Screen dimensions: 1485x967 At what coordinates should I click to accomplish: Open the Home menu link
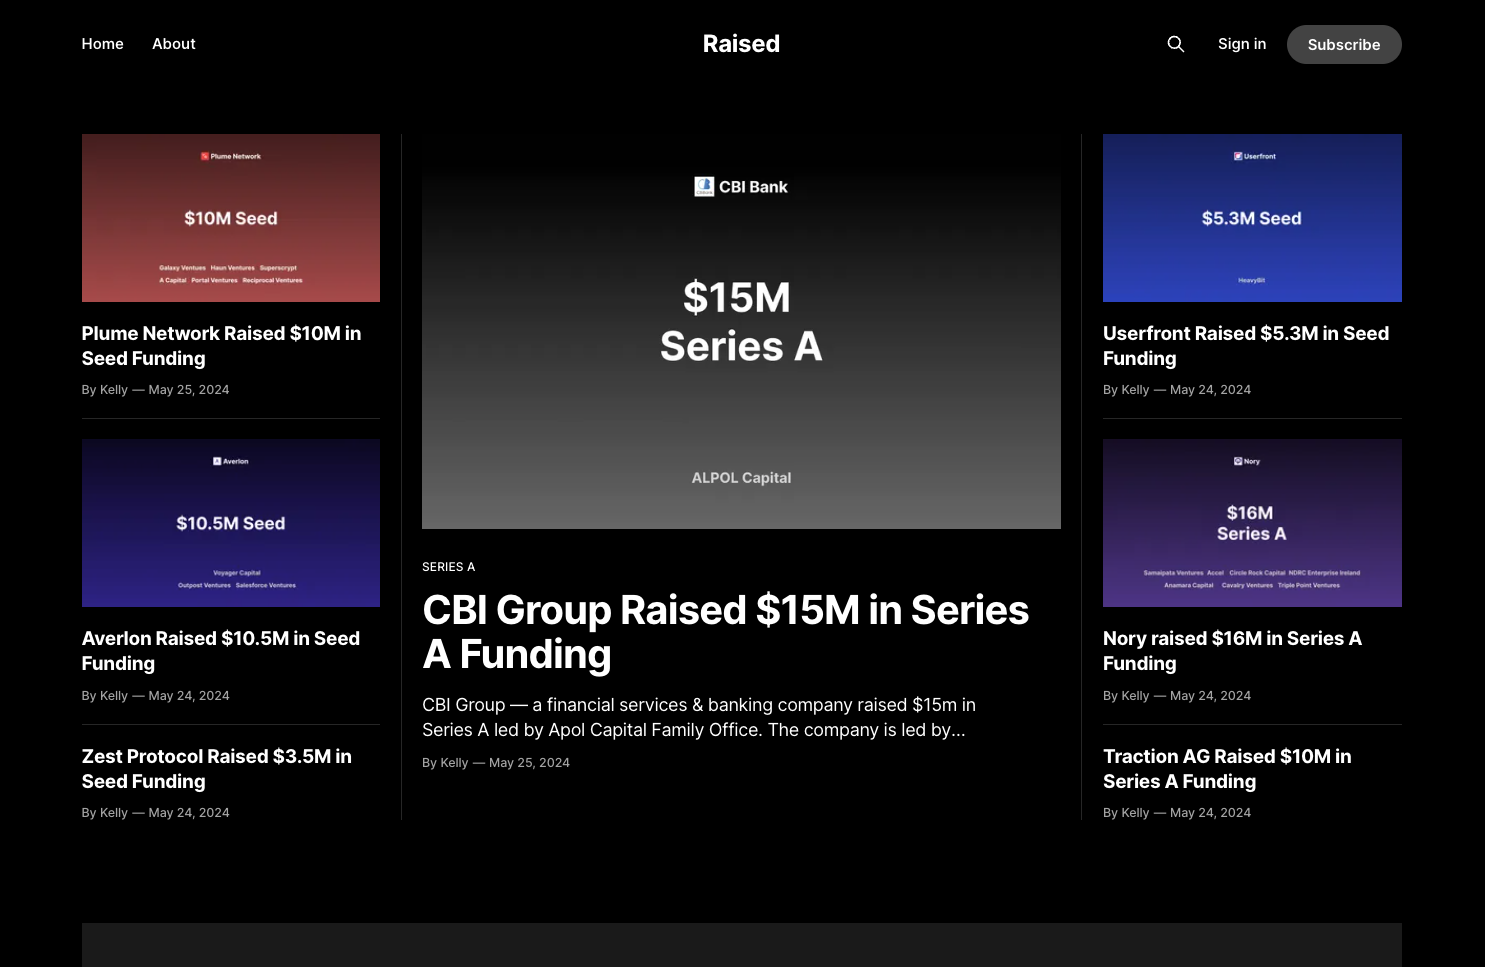pos(103,44)
